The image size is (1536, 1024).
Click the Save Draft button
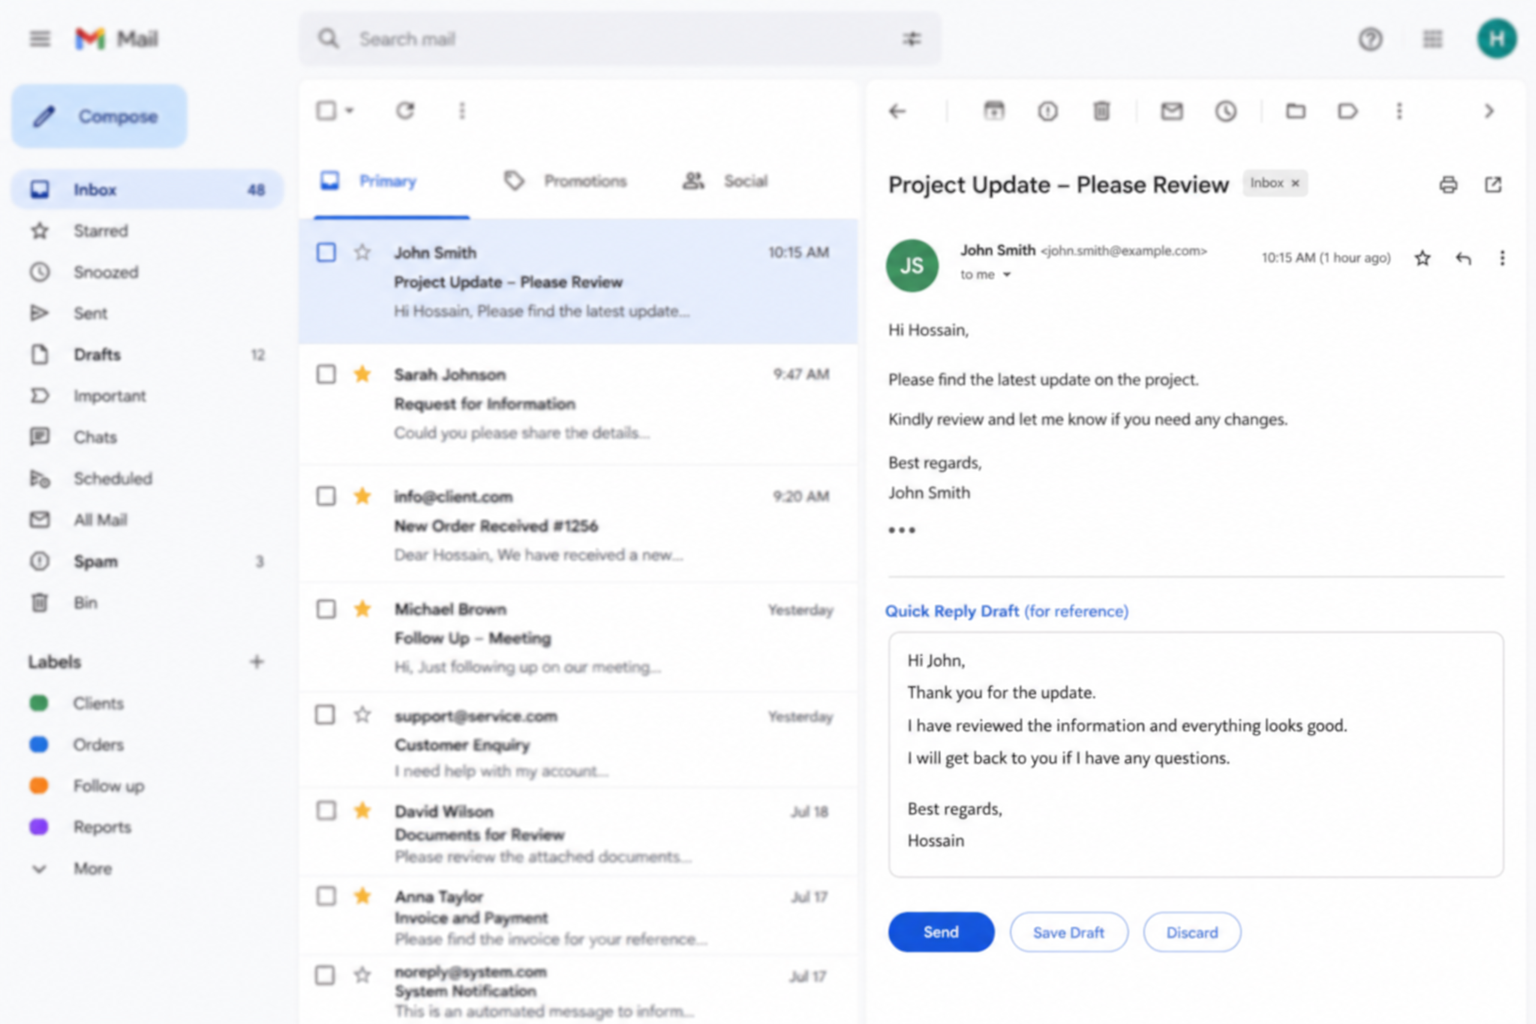(x=1069, y=932)
